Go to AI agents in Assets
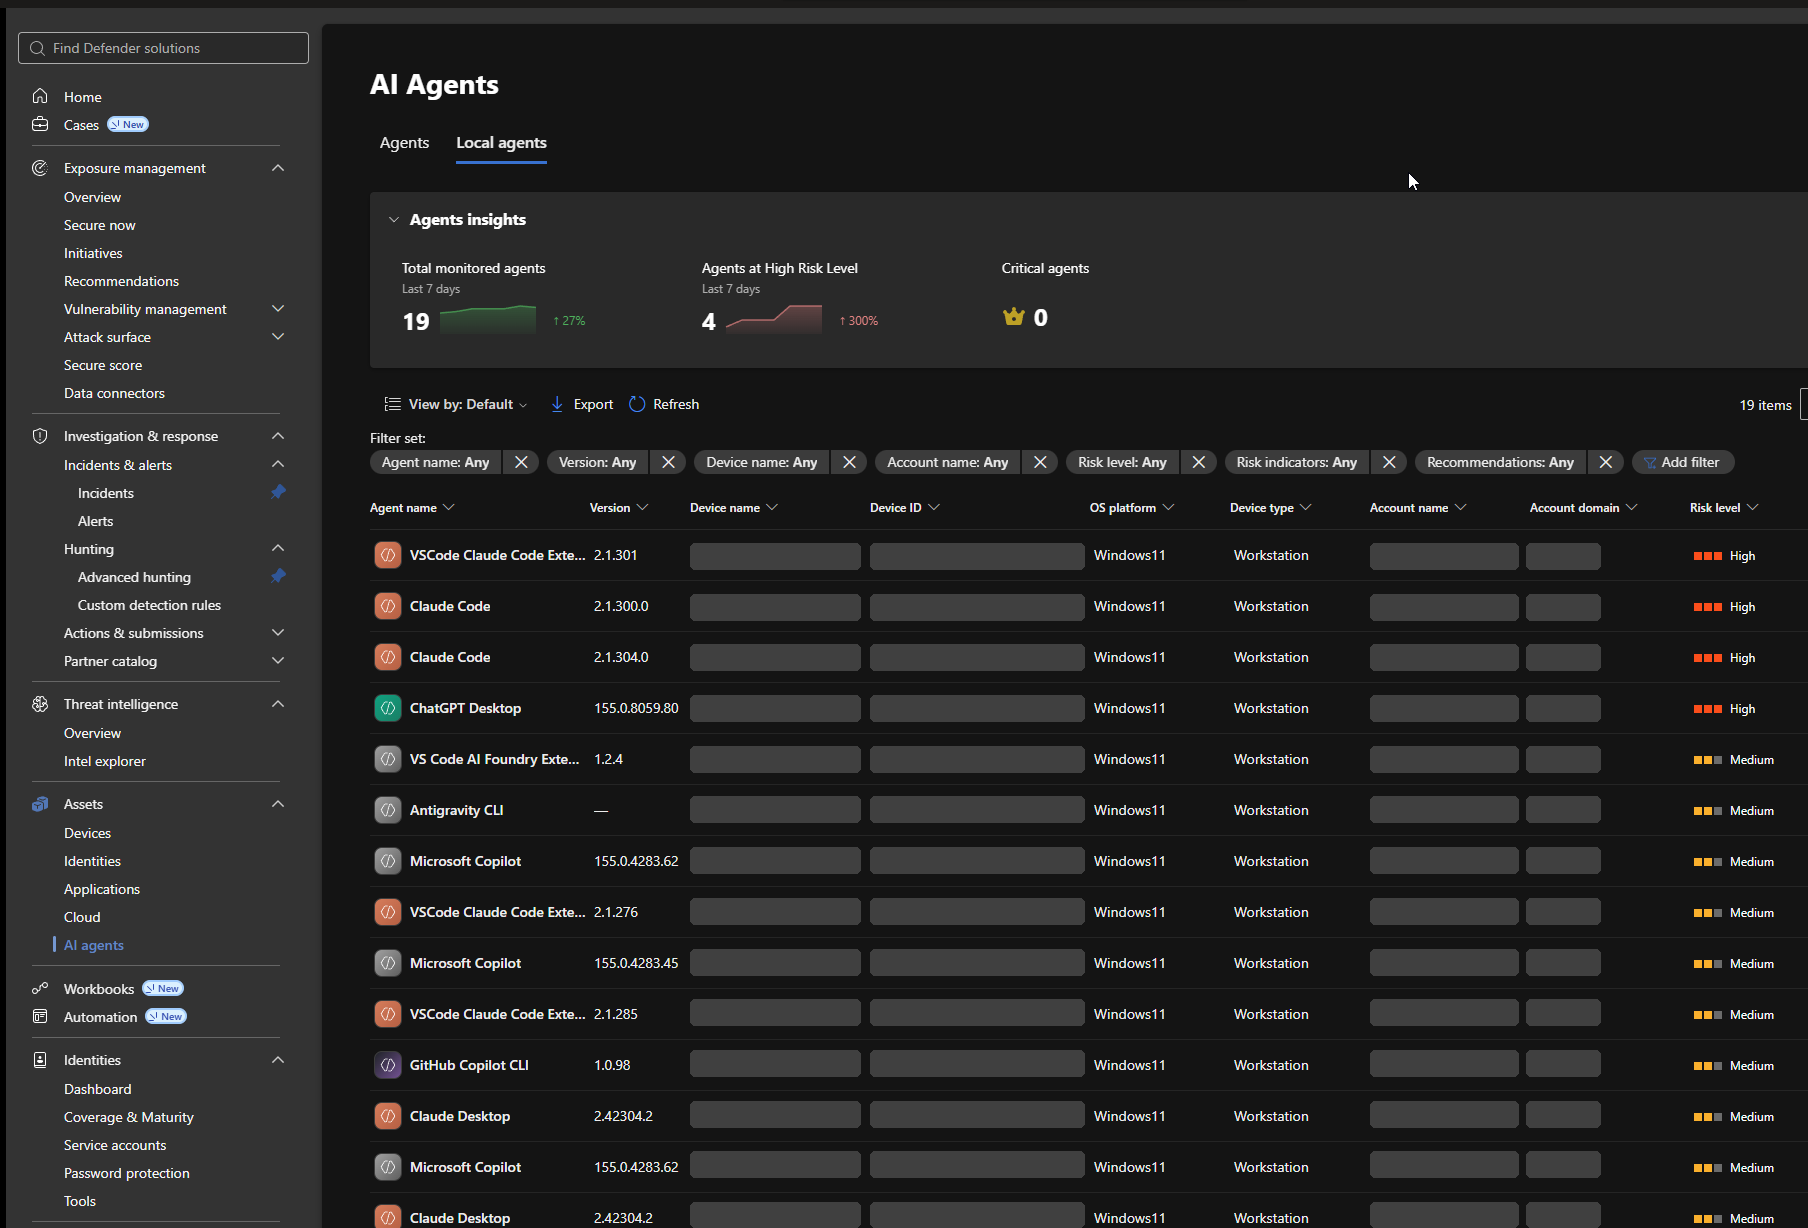This screenshot has width=1808, height=1228. click(94, 945)
